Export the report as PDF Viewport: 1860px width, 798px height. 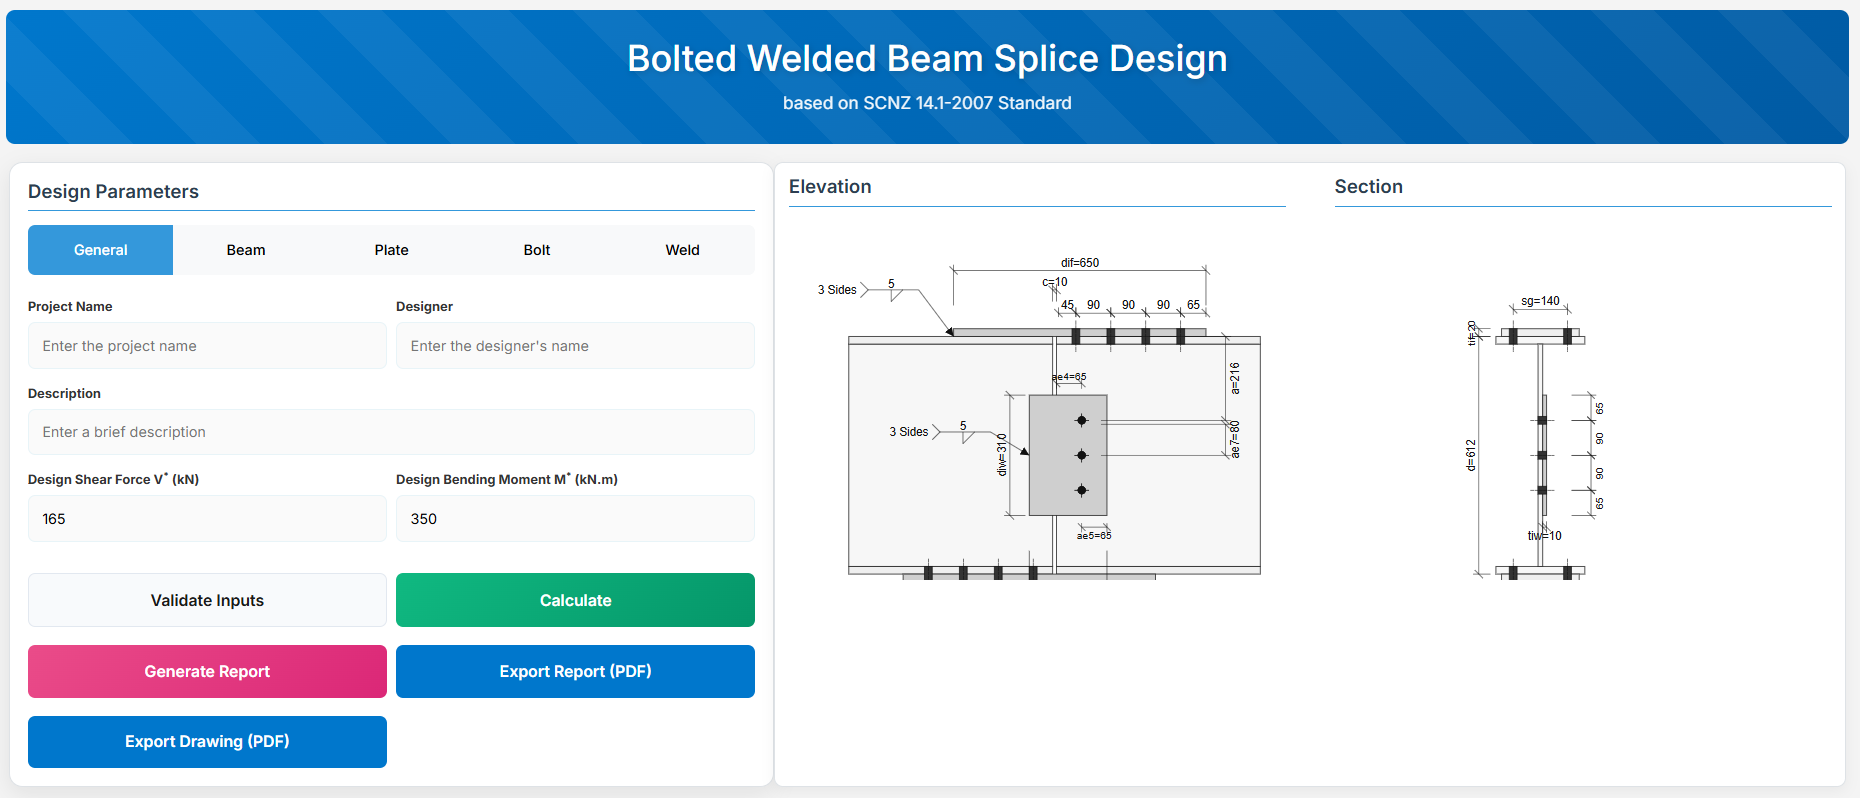575,672
